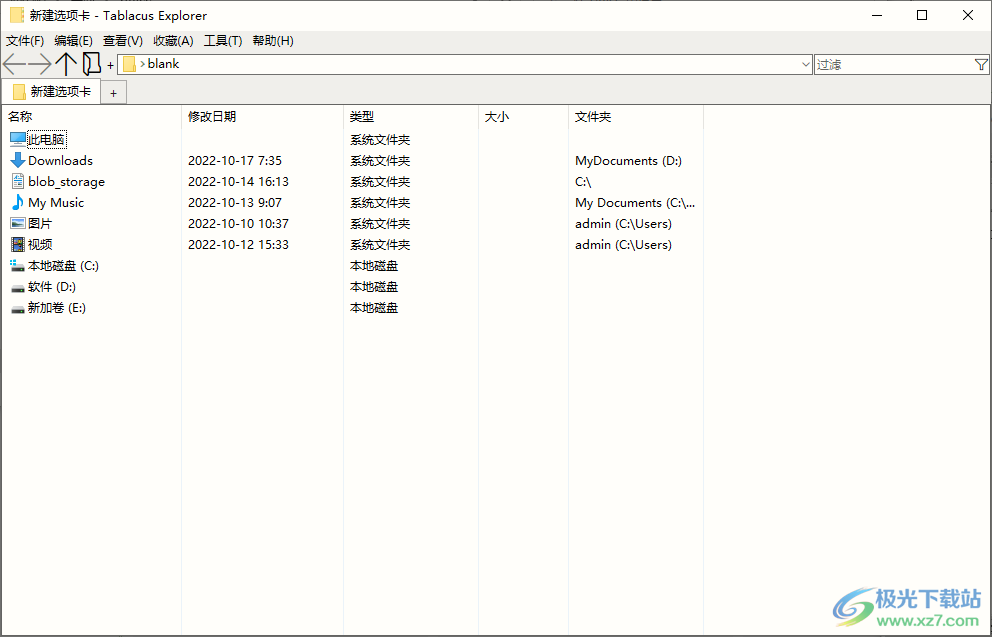Expand the address bar dropdown arrow
992x637 pixels.
pyautogui.click(x=805, y=65)
